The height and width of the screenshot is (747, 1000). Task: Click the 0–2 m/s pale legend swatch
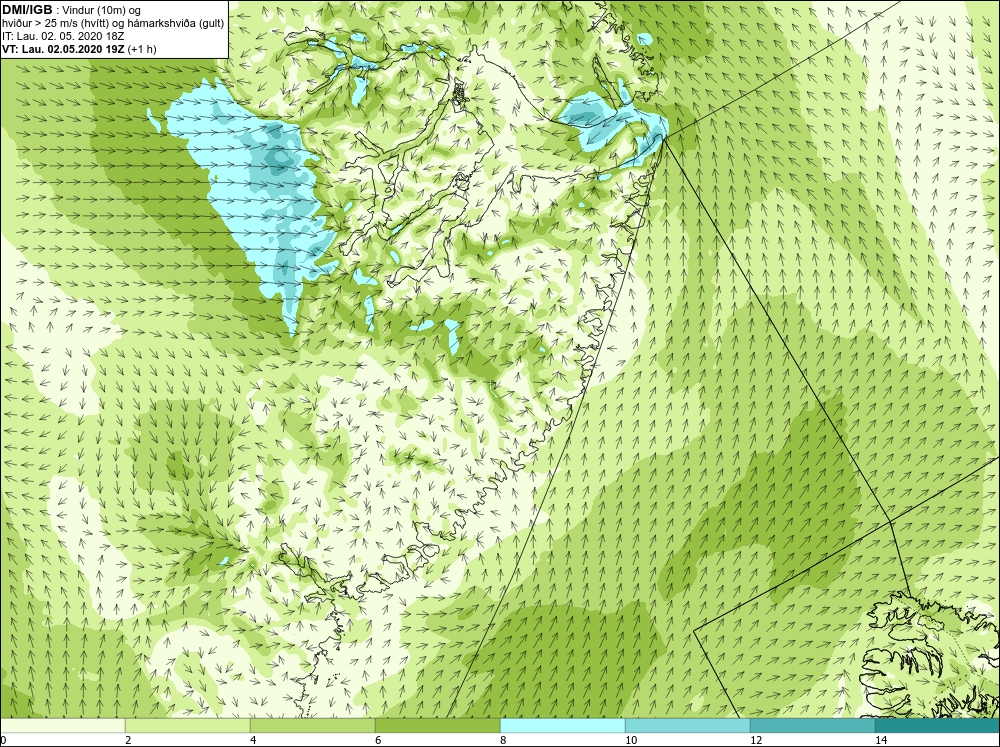(x=62, y=726)
